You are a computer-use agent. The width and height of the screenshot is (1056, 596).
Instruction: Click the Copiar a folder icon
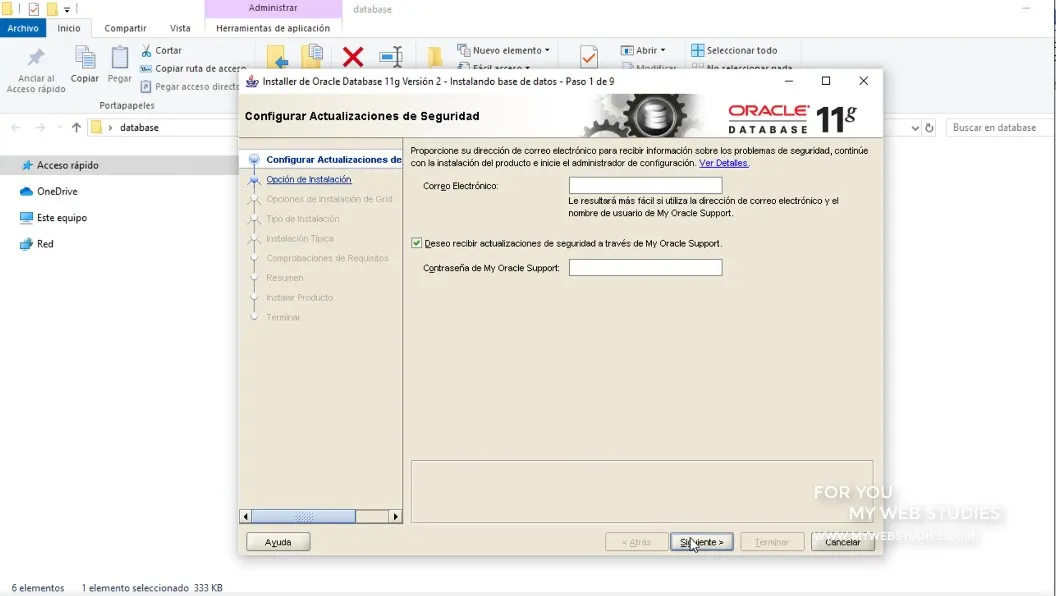click(x=312, y=57)
